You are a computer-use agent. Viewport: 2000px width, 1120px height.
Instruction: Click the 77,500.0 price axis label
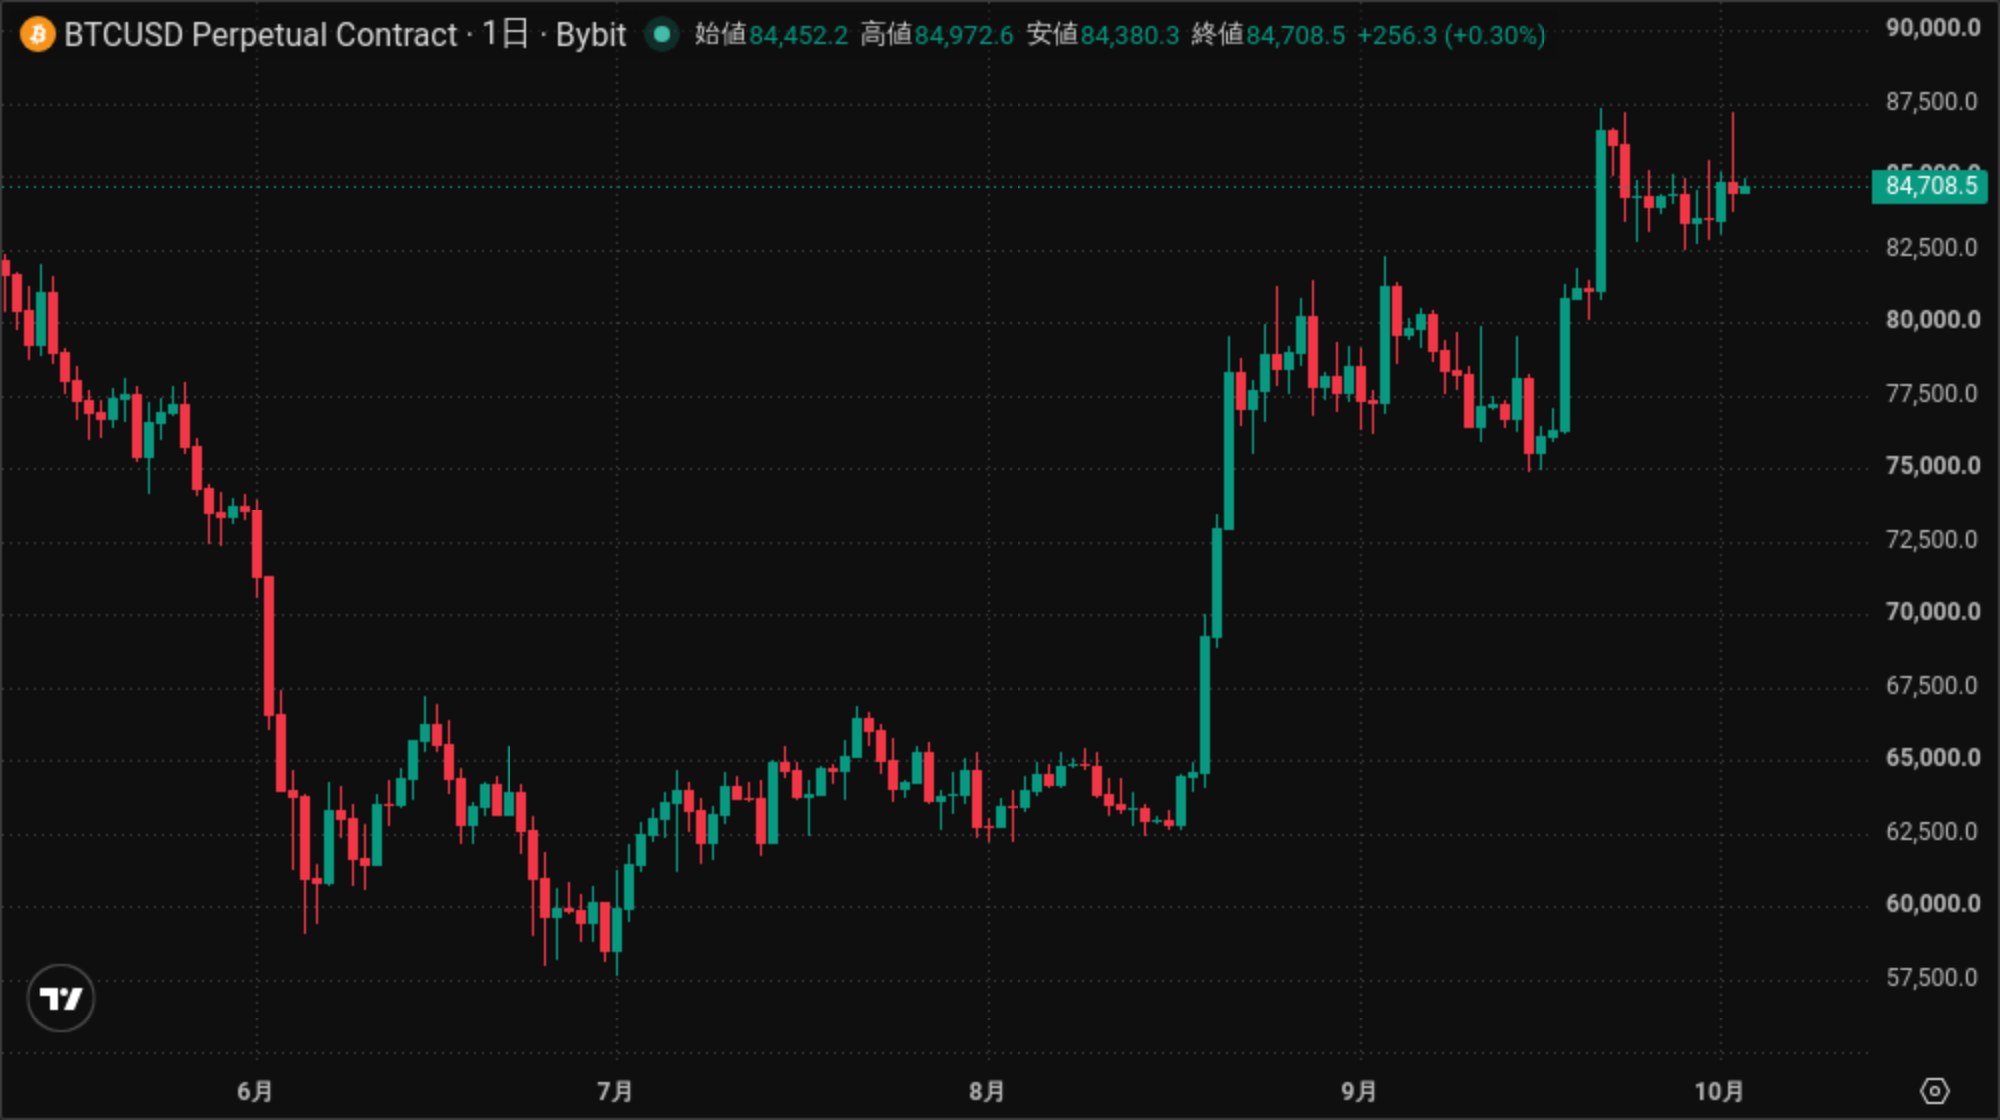coord(1932,394)
